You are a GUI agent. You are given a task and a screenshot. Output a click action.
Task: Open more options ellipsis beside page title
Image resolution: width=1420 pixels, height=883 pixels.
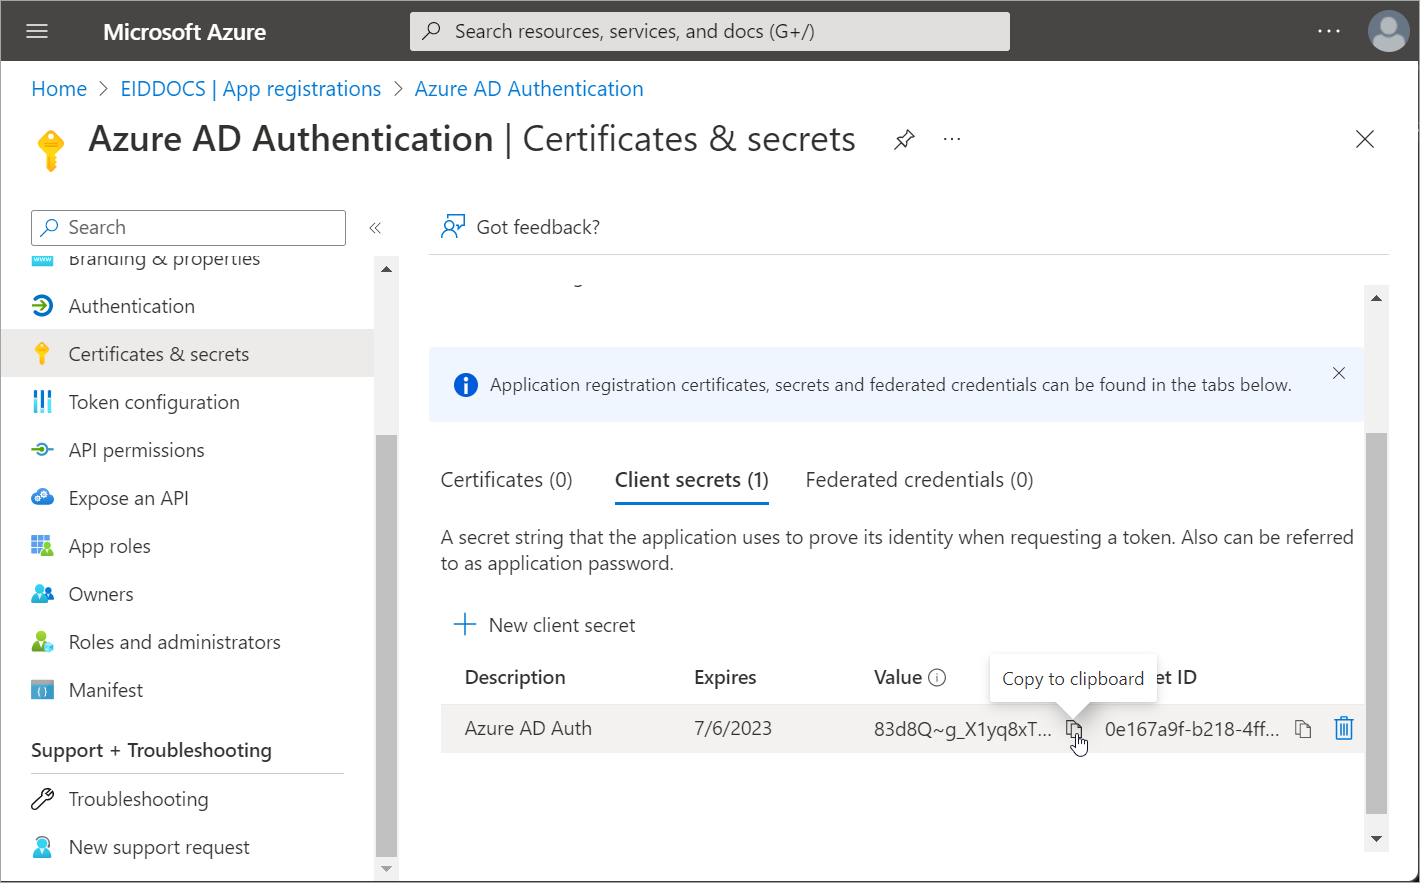tap(952, 140)
